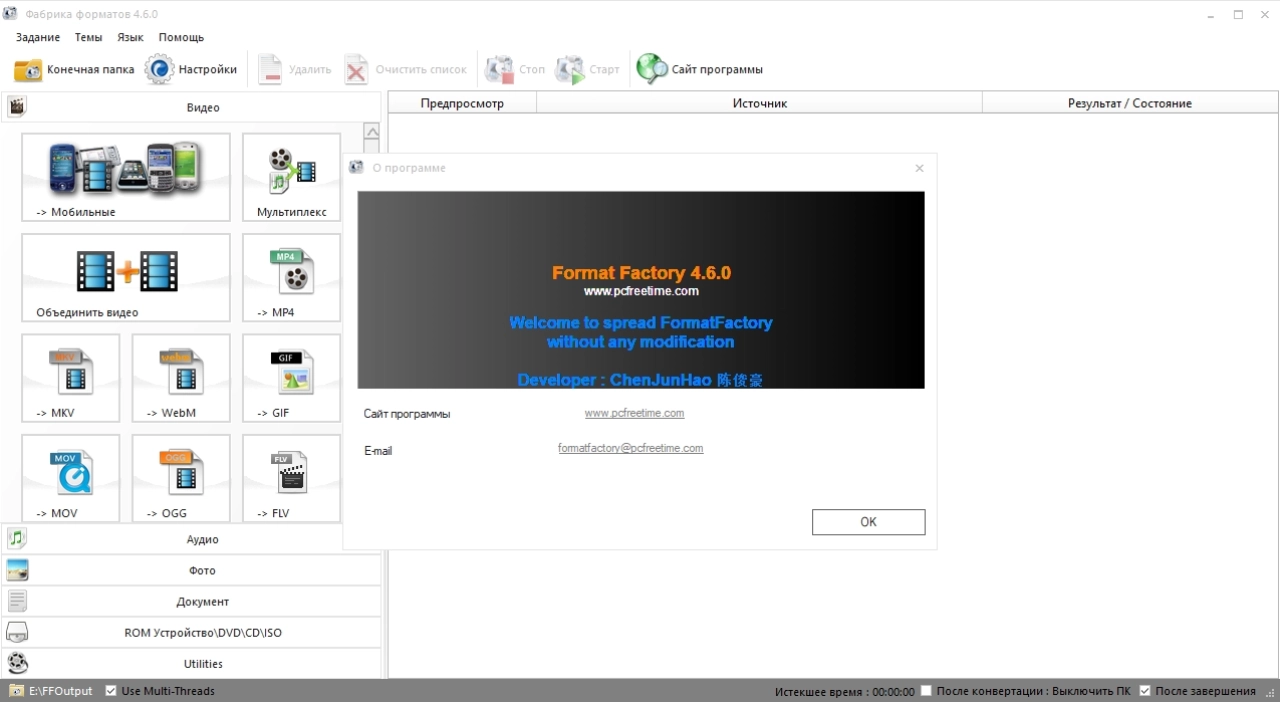Choose the WebM conversion tile
The height and width of the screenshot is (702, 1280).
coord(181,378)
